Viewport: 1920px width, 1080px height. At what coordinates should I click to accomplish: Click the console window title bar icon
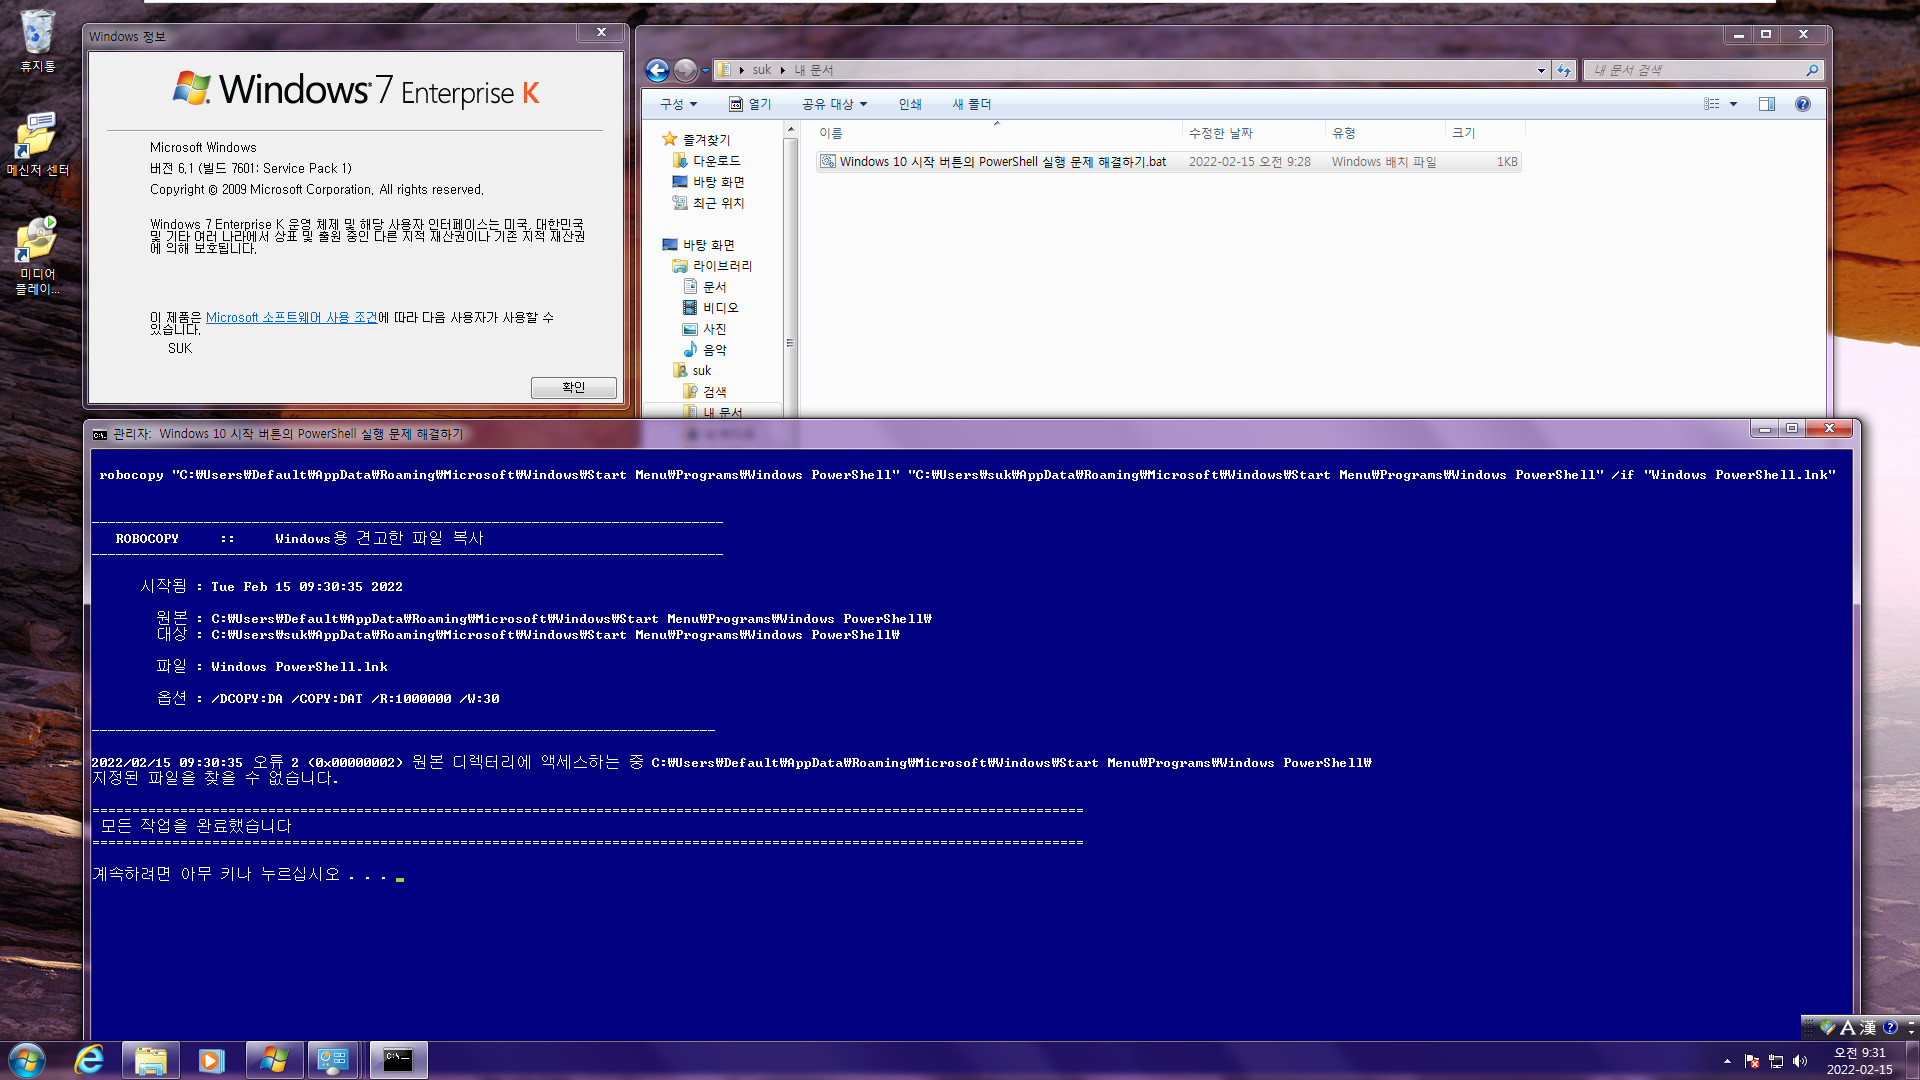coord(100,434)
